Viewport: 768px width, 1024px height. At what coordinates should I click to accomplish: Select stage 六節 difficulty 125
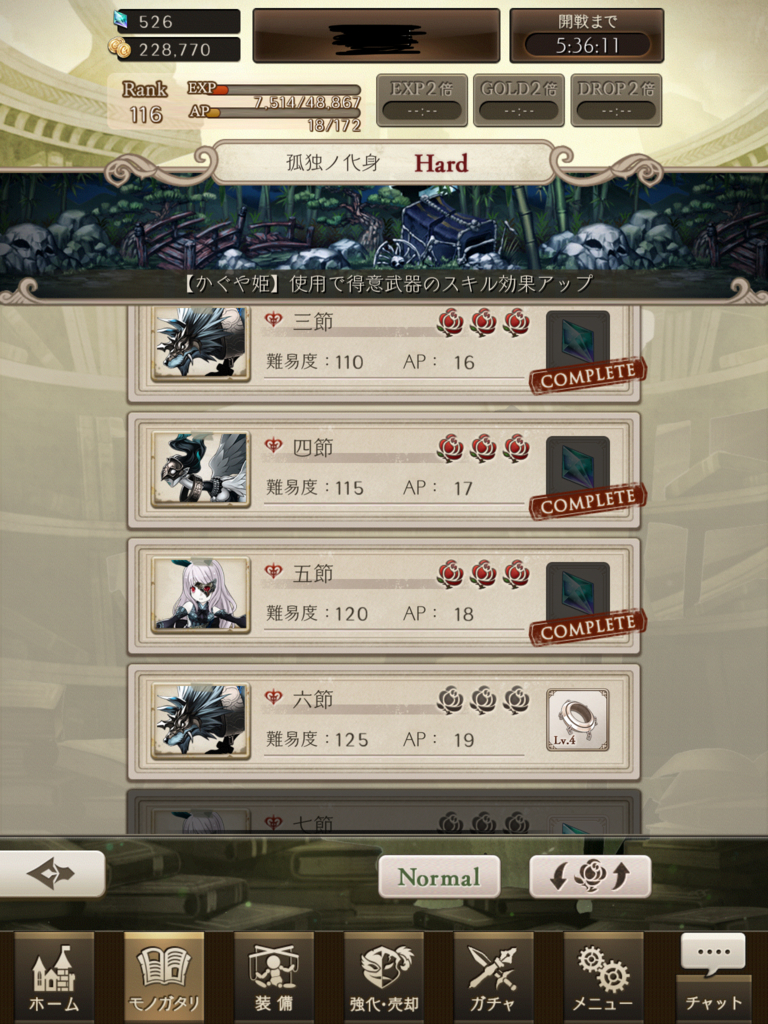point(383,722)
